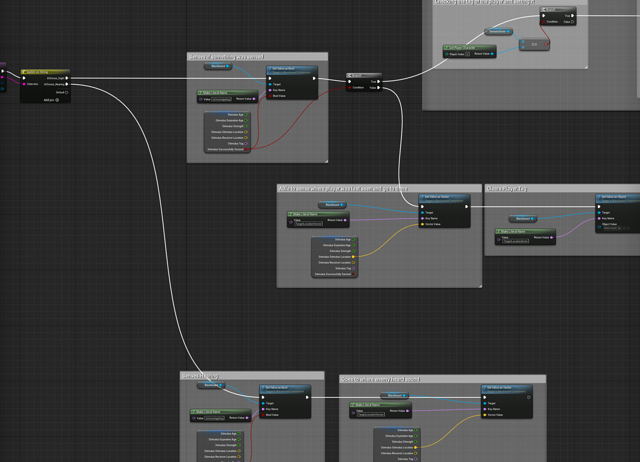Click Vector Value pin in 'Goes to where enemy heard sound'

pyautogui.click(x=485, y=415)
